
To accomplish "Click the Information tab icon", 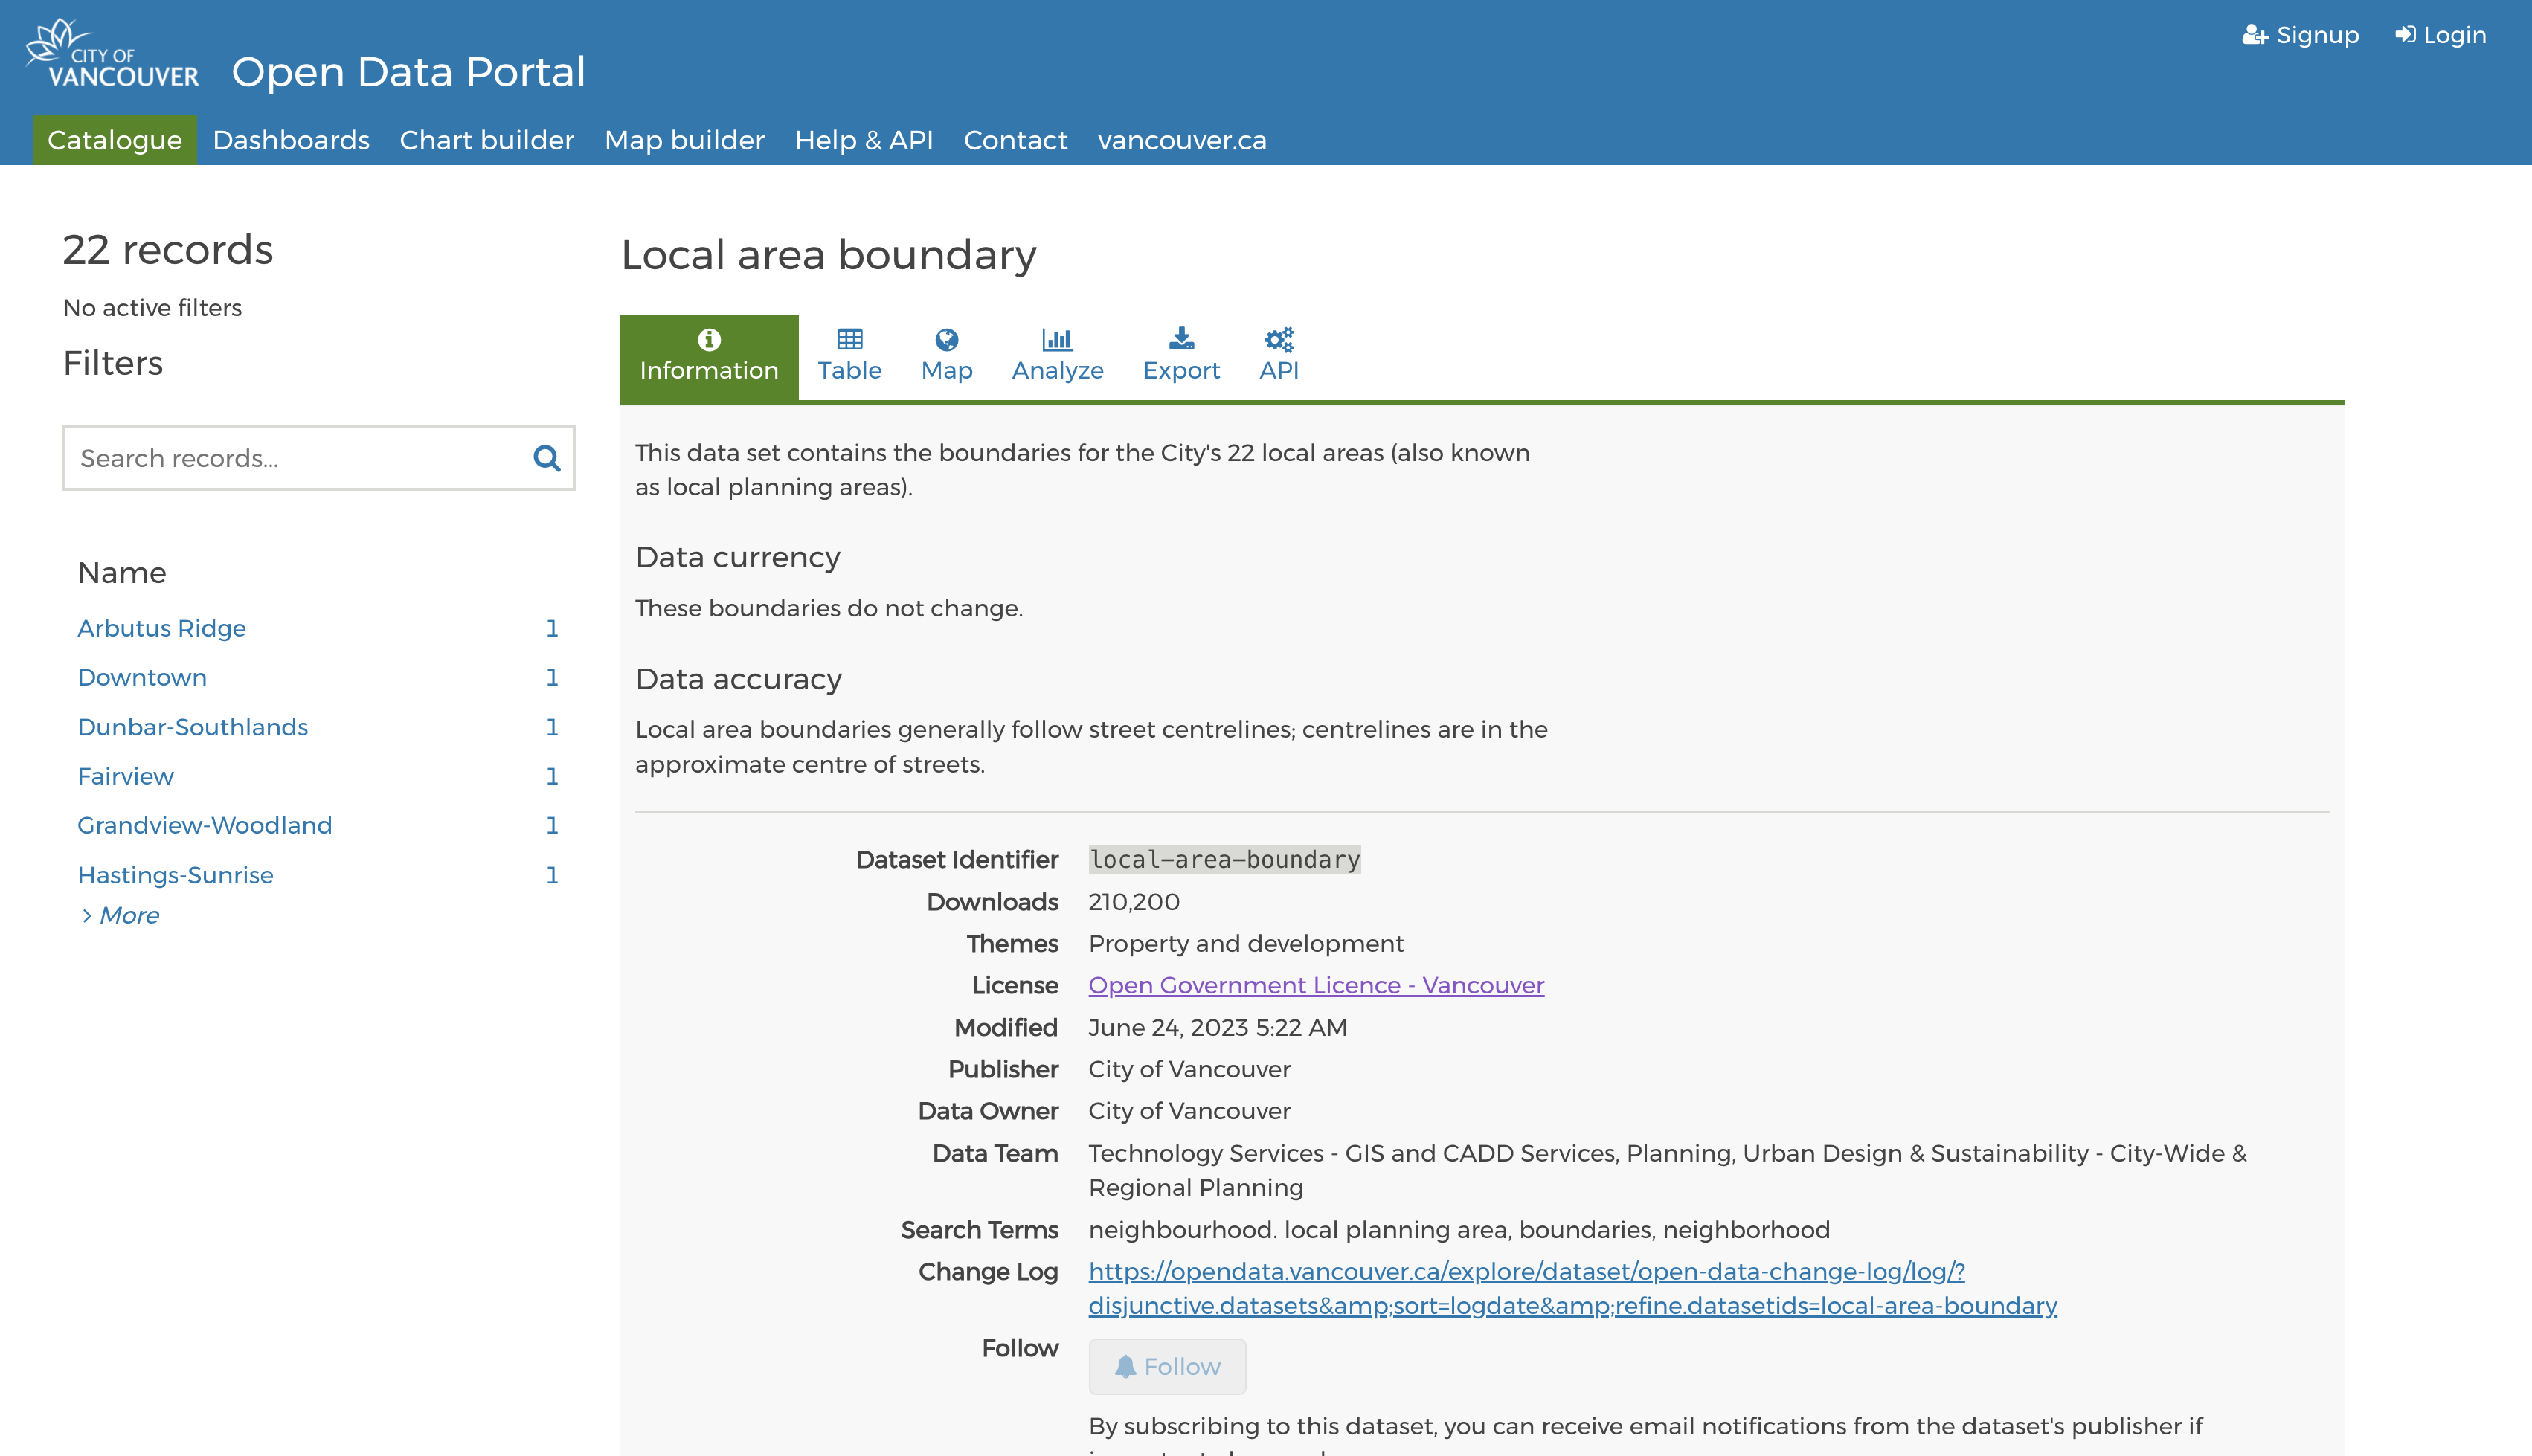I will pos(709,340).
